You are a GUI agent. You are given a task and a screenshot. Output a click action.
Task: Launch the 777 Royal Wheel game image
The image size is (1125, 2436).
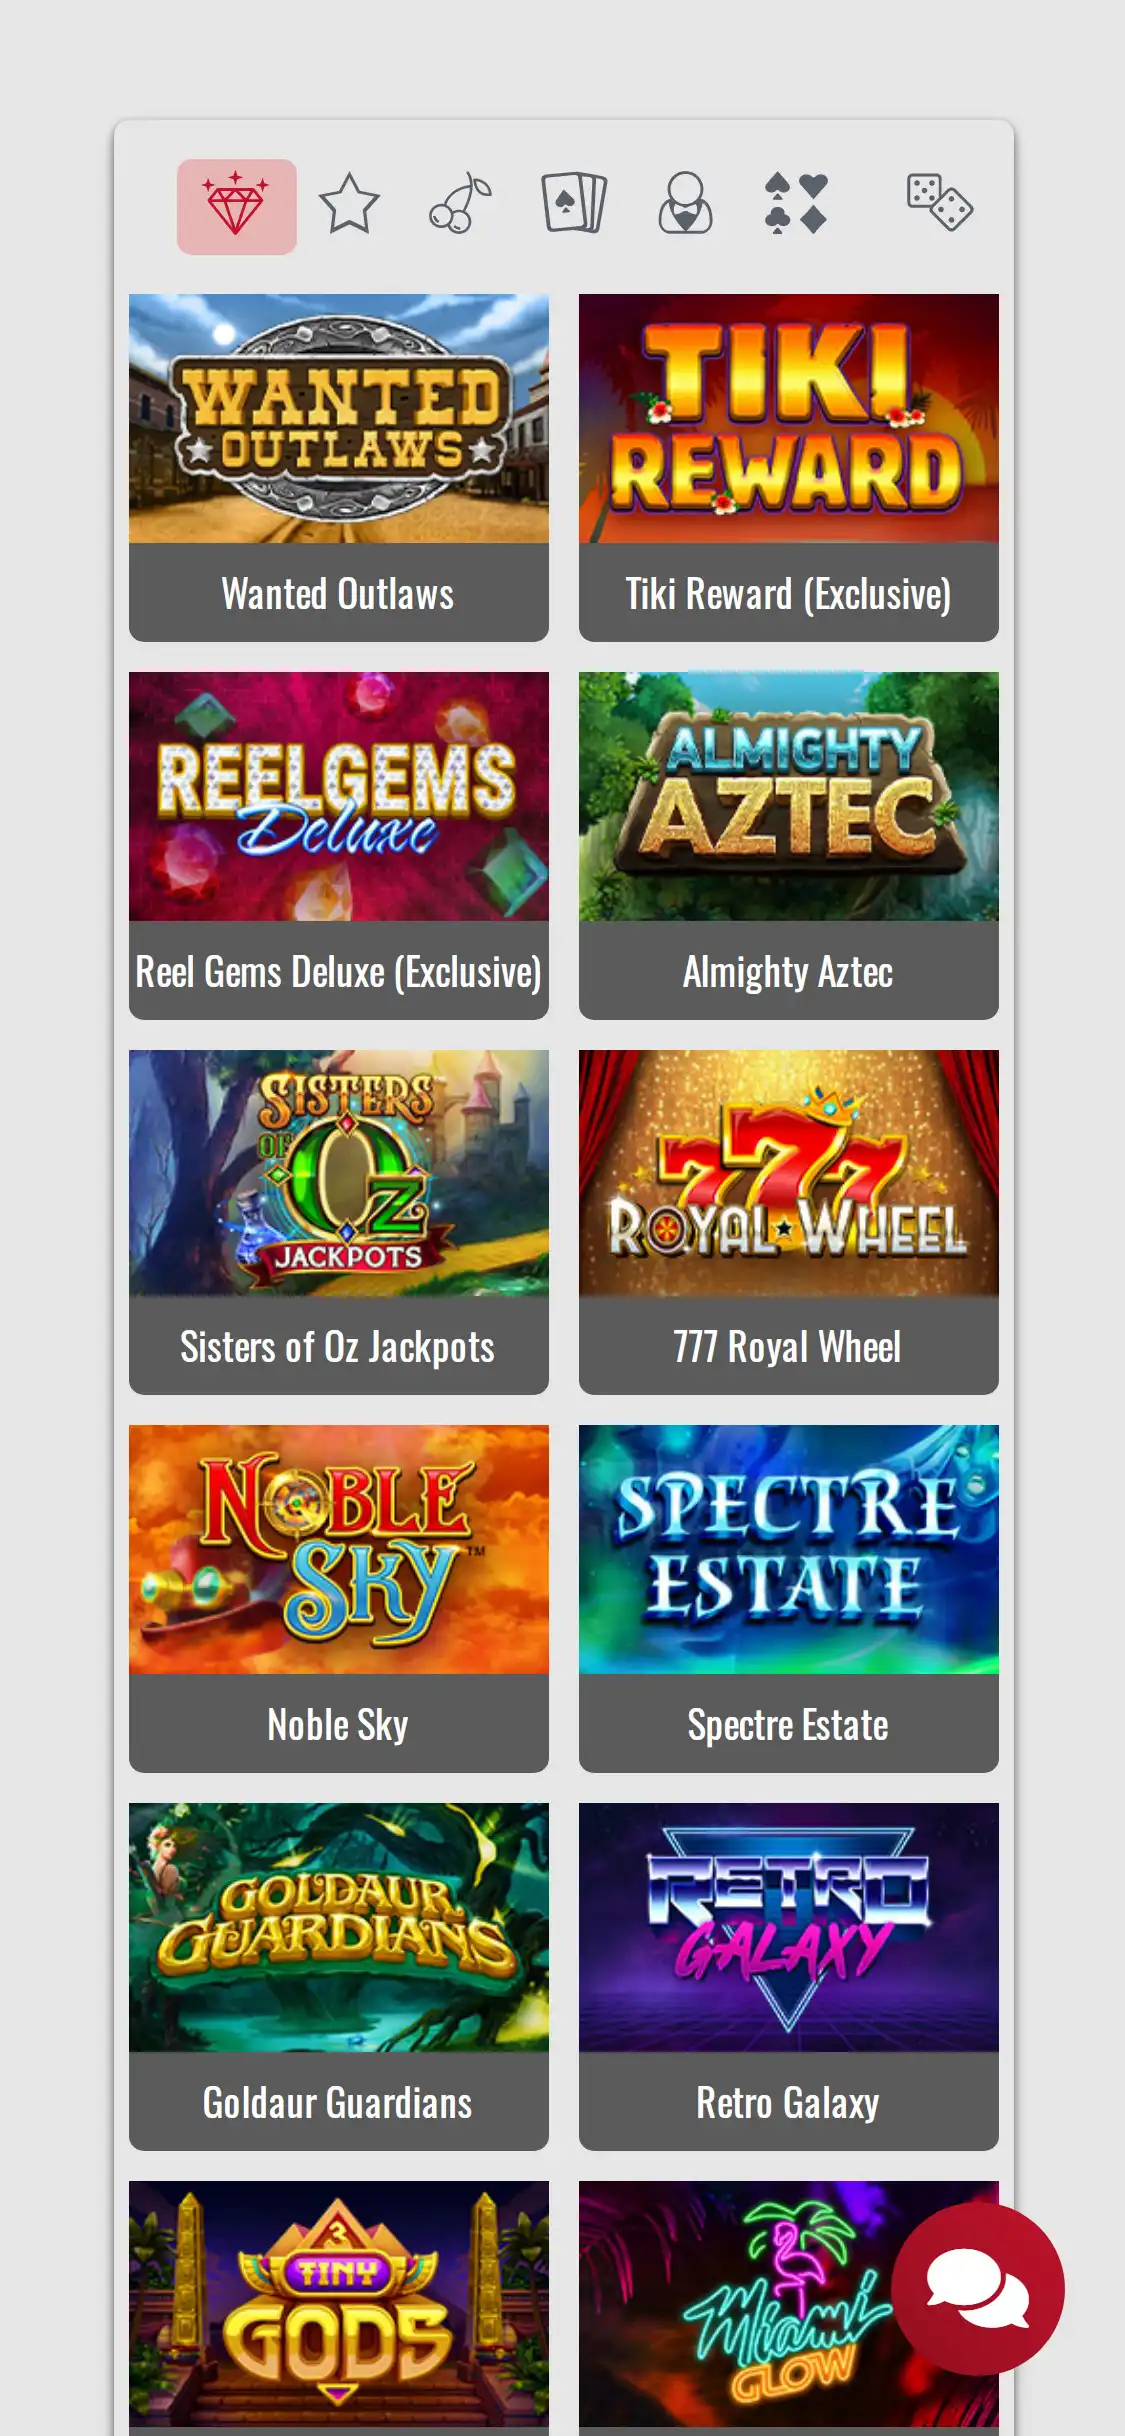click(x=789, y=1173)
